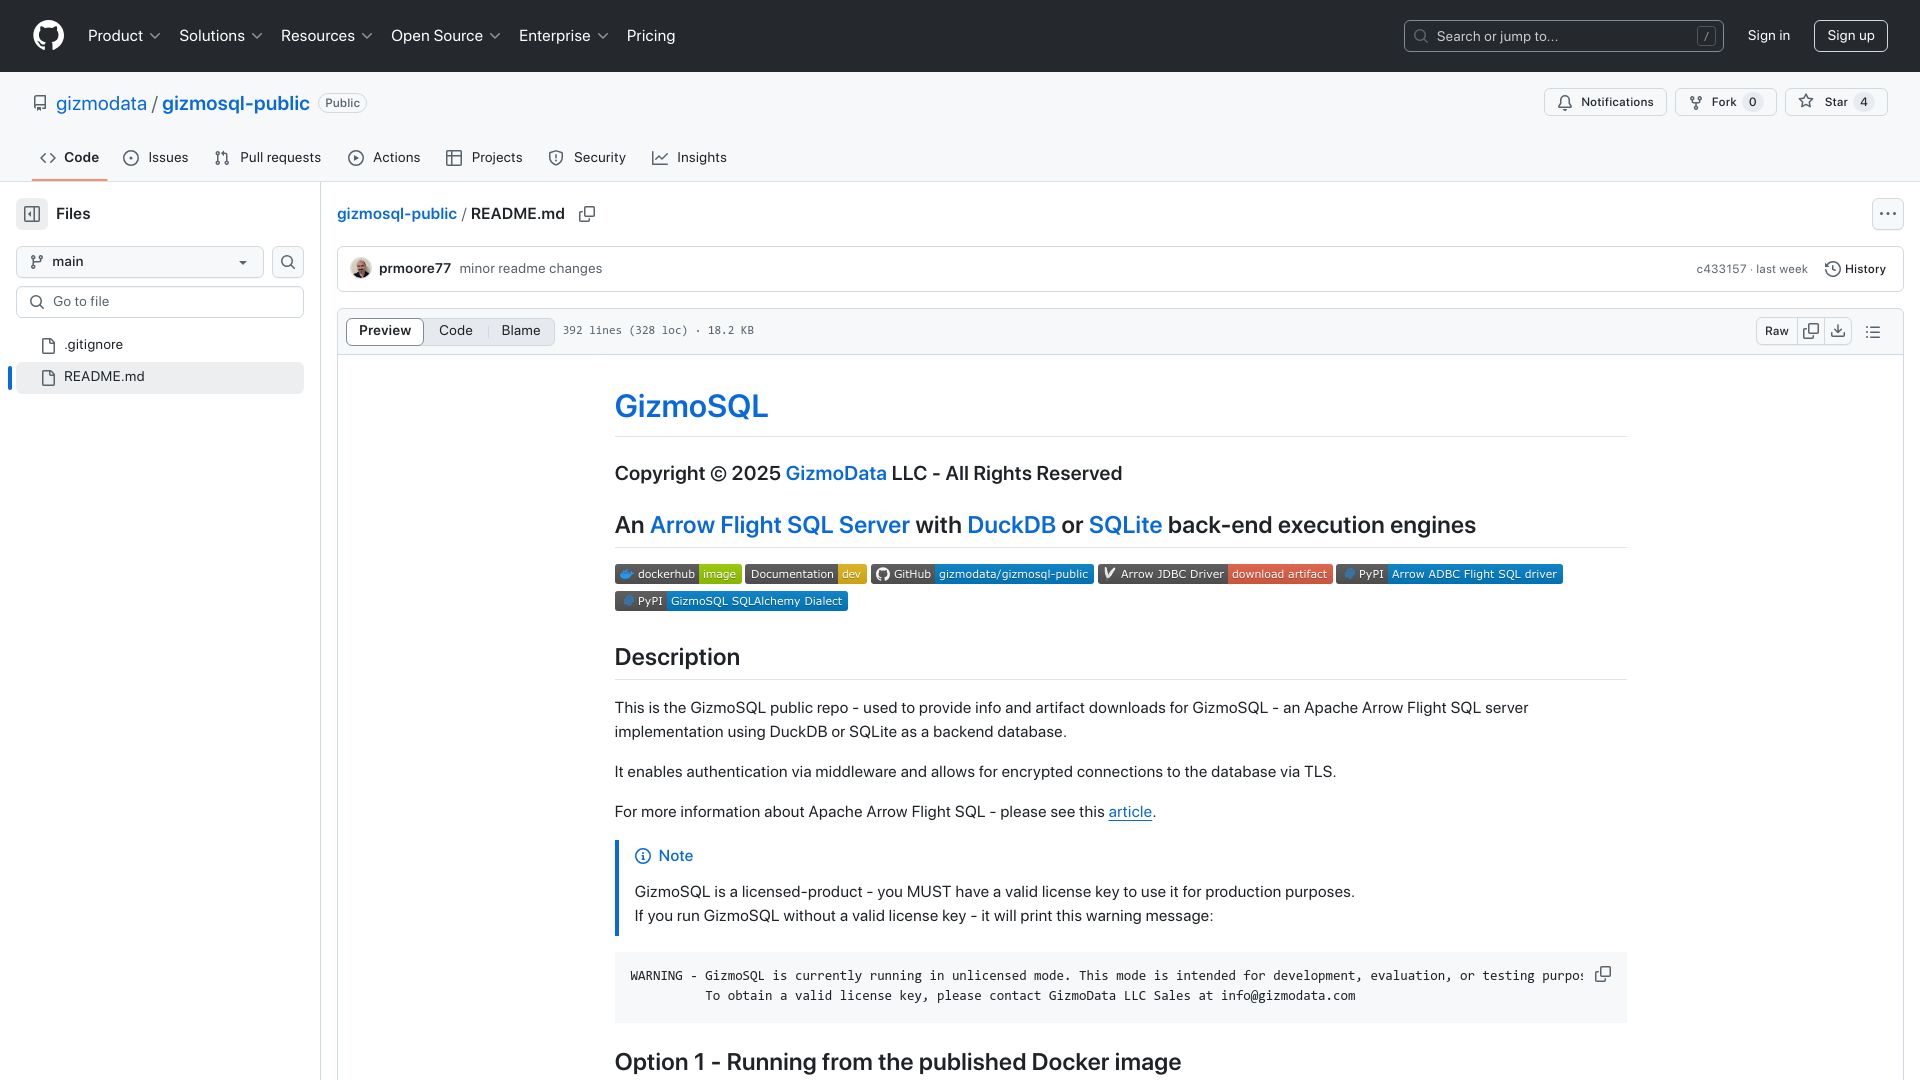Open the Issues tab
1920x1080 pixels.
pyautogui.click(x=156, y=158)
